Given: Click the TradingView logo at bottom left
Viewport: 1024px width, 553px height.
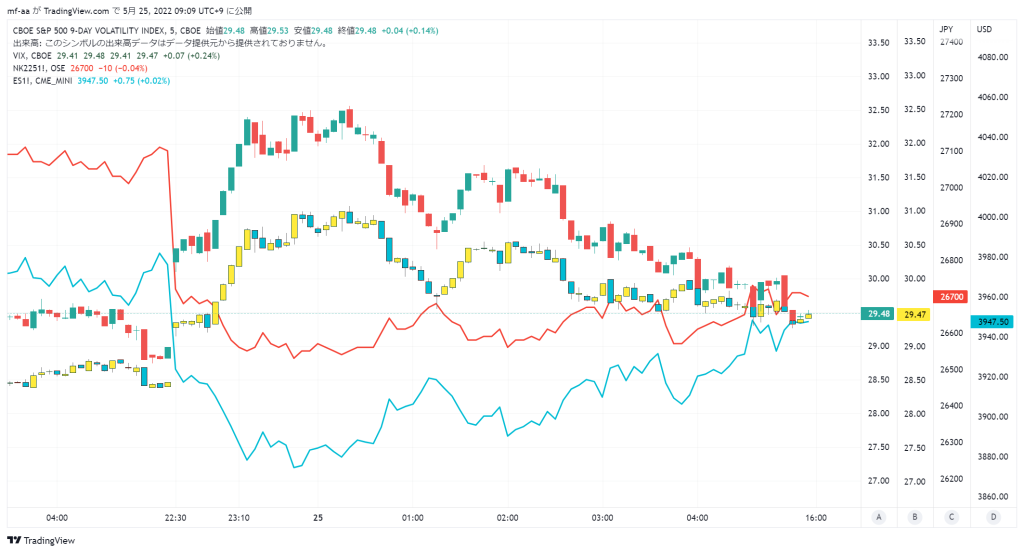Looking at the screenshot, I should pos(40,541).
